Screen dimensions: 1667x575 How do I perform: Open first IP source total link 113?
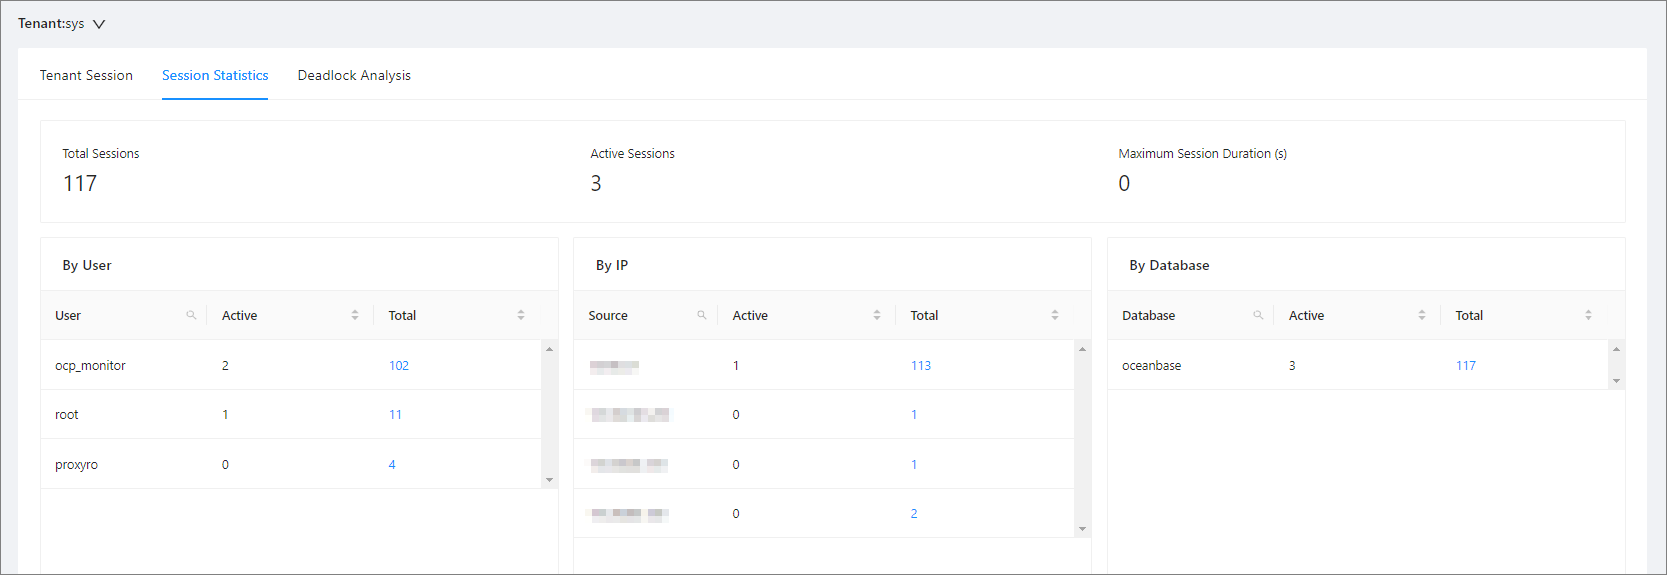920,366
